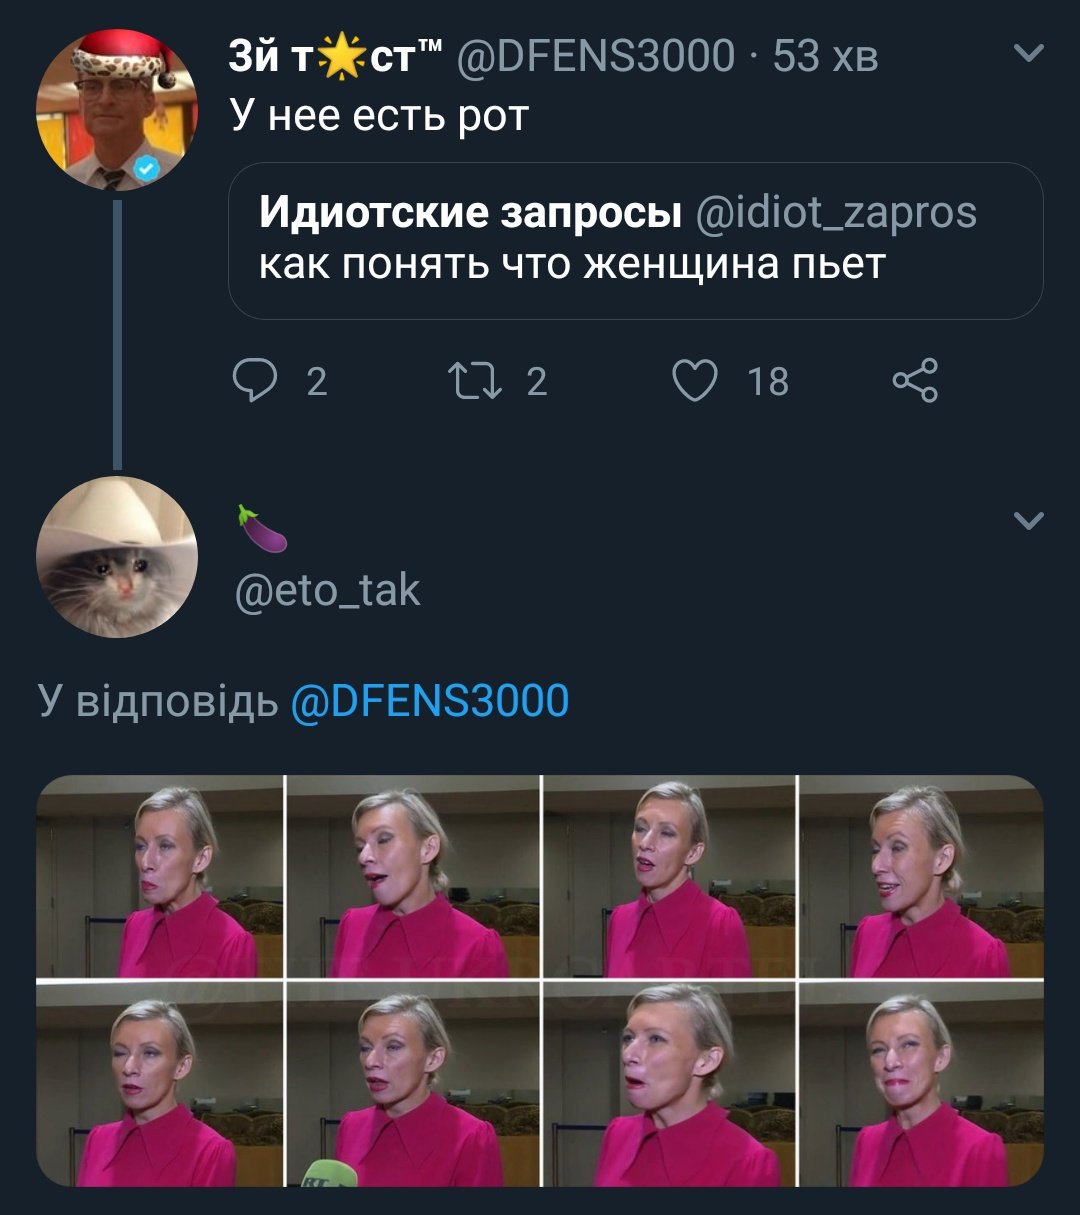
Task: Open the share icon beside 18 likes
Action: point(915,380)
